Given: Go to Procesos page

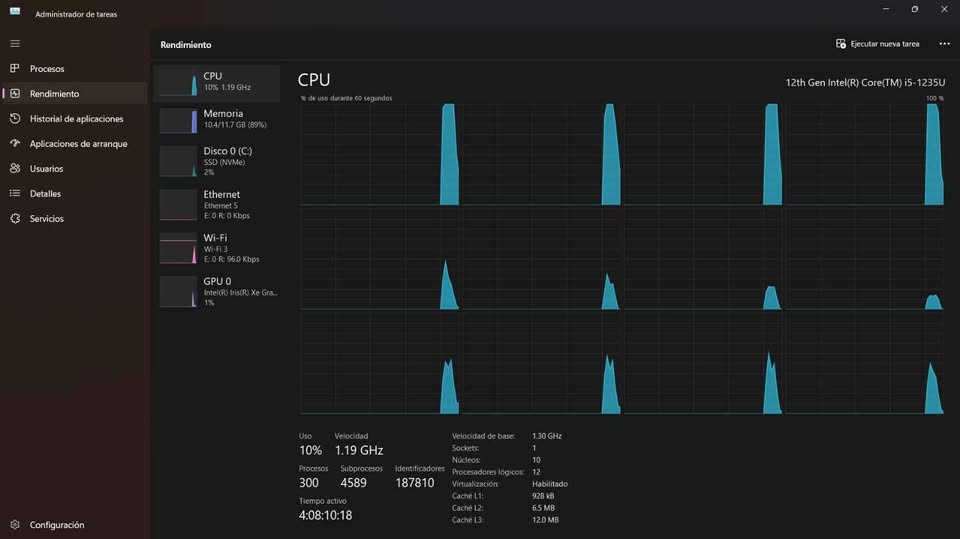Looking at the screenshot, I should coord(75,69).
